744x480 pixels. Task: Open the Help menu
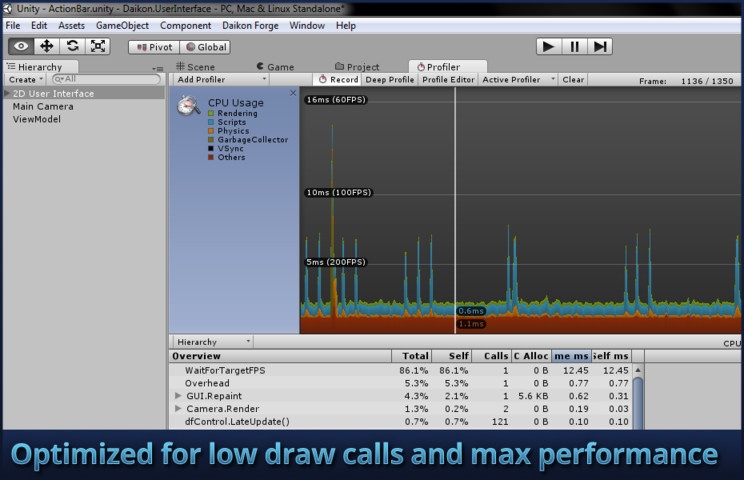point(345,26)
